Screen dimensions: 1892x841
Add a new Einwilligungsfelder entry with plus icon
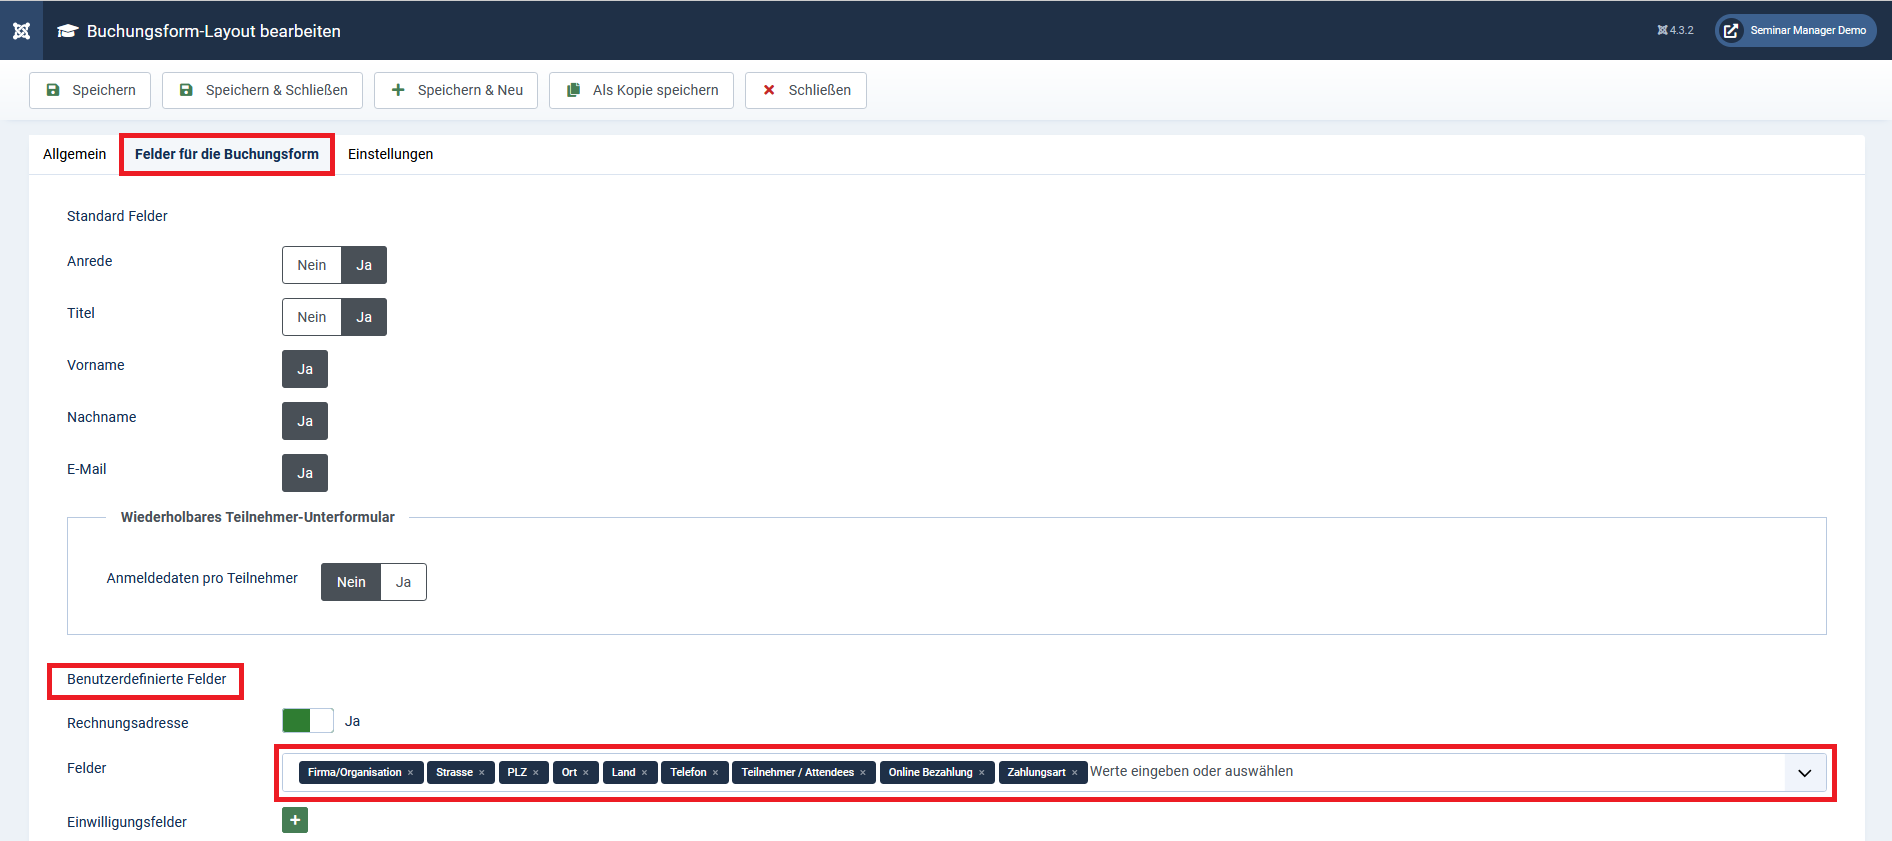tap(295, 820)
